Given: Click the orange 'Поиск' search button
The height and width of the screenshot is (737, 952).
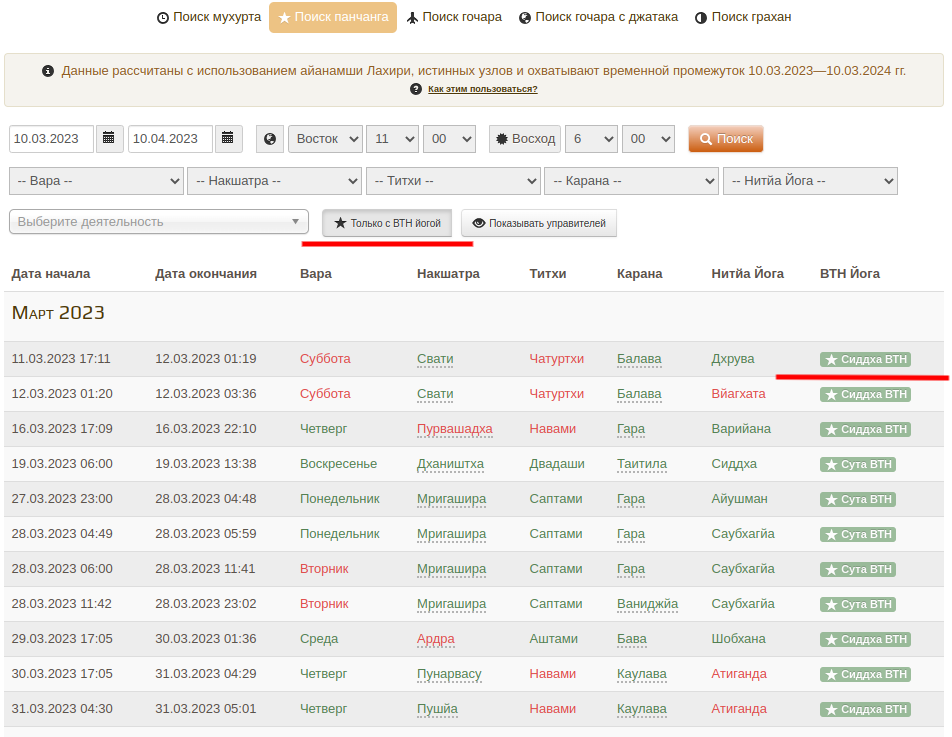Looking at the screenshot, I should (x=726, y=138).
